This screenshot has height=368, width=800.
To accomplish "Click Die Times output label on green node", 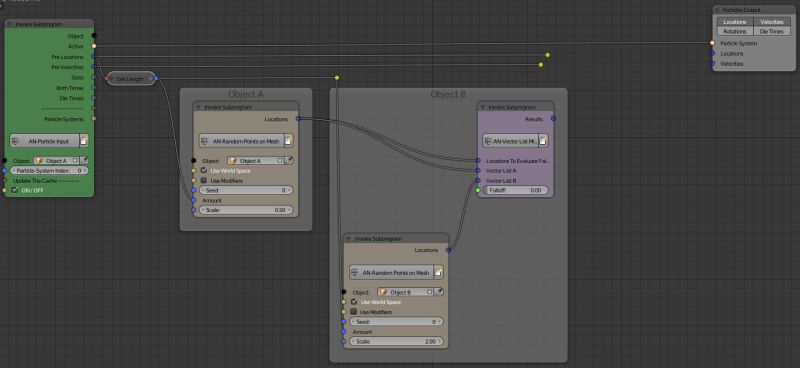I will (x=71, y=98).
